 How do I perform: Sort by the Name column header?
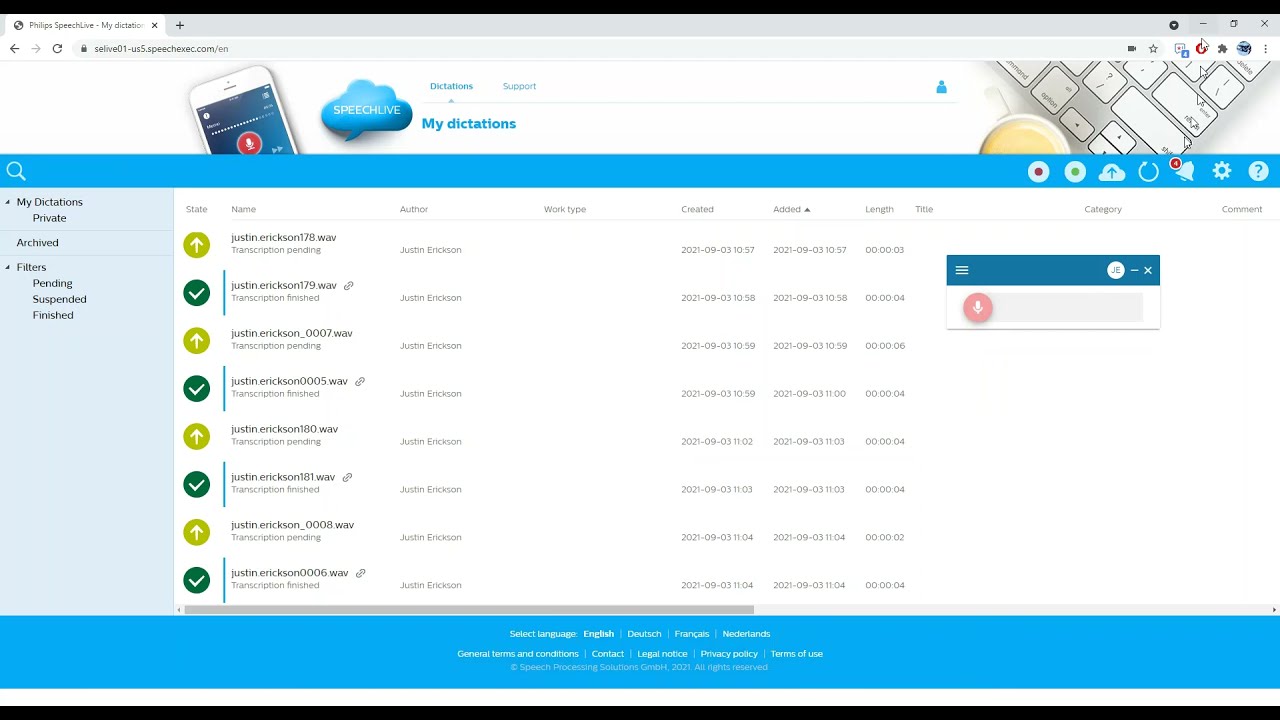(243, 209)
